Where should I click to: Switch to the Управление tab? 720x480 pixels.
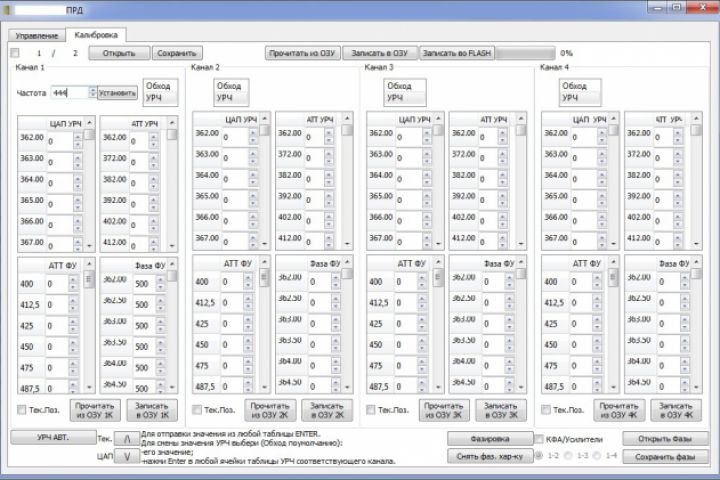[37, 35]
